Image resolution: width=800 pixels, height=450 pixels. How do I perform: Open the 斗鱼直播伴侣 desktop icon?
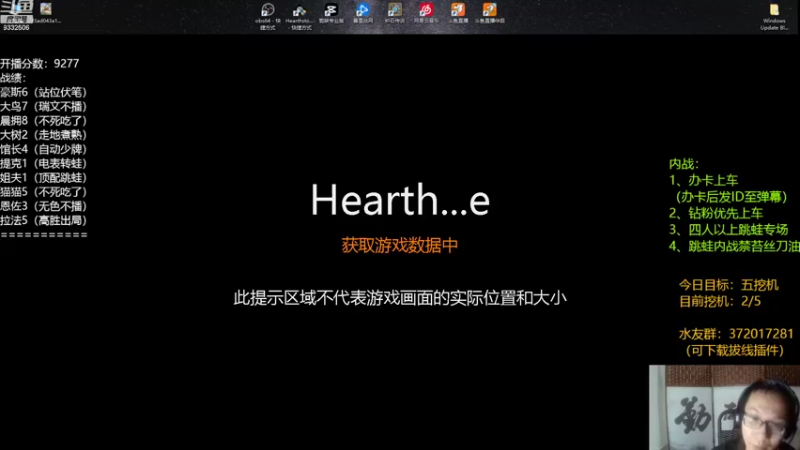coord(490,13)
